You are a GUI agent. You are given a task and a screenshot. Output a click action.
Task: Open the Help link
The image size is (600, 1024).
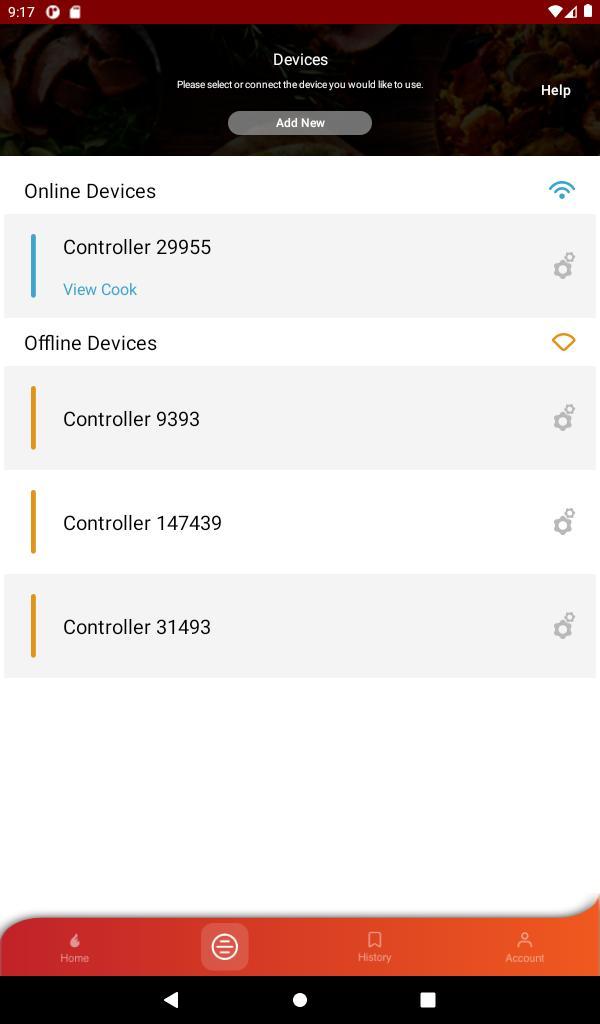point(556,90)
